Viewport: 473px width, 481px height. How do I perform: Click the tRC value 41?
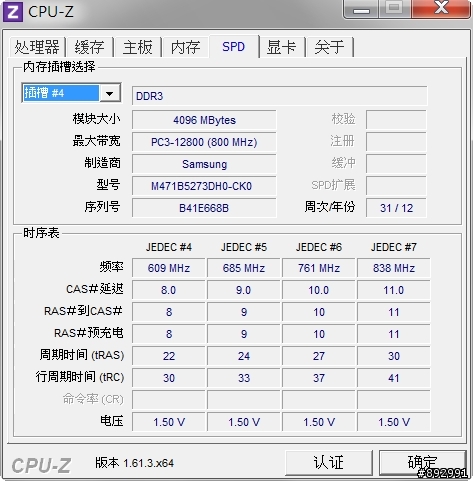pyautogui.click(x=394, y=378)
